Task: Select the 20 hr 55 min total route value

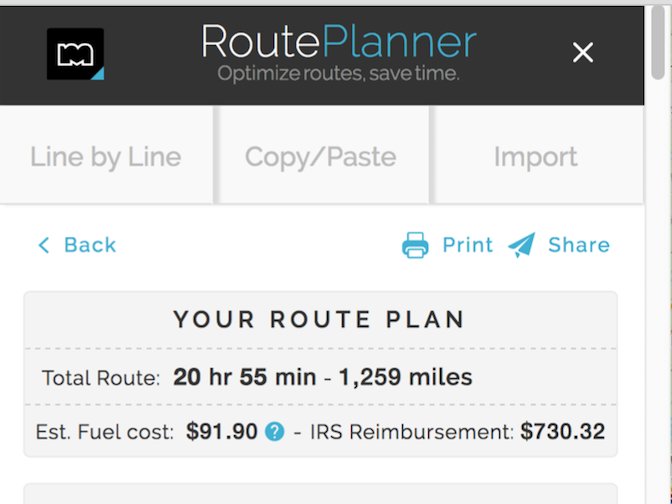Action: 245,377
